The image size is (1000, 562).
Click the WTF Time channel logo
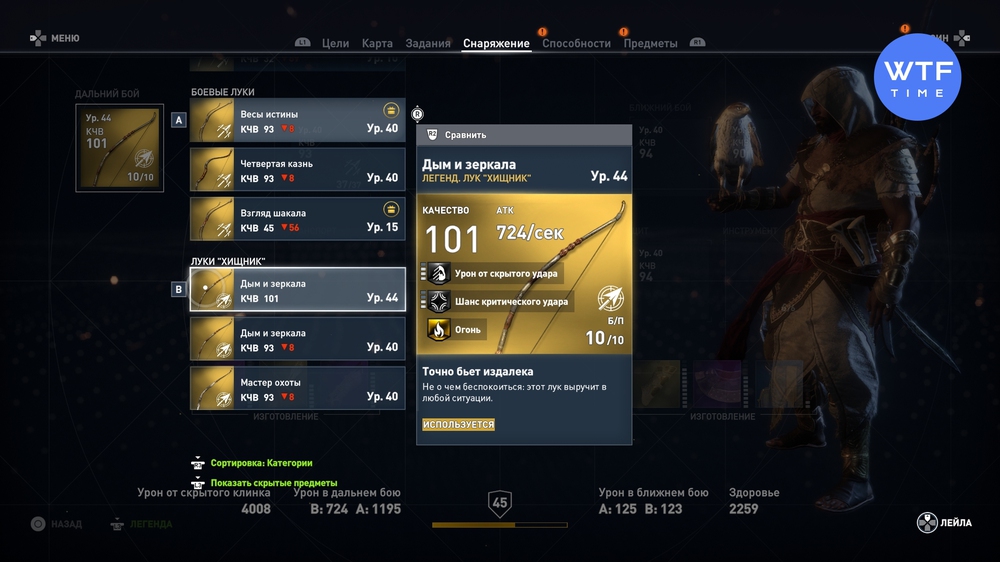917,77
